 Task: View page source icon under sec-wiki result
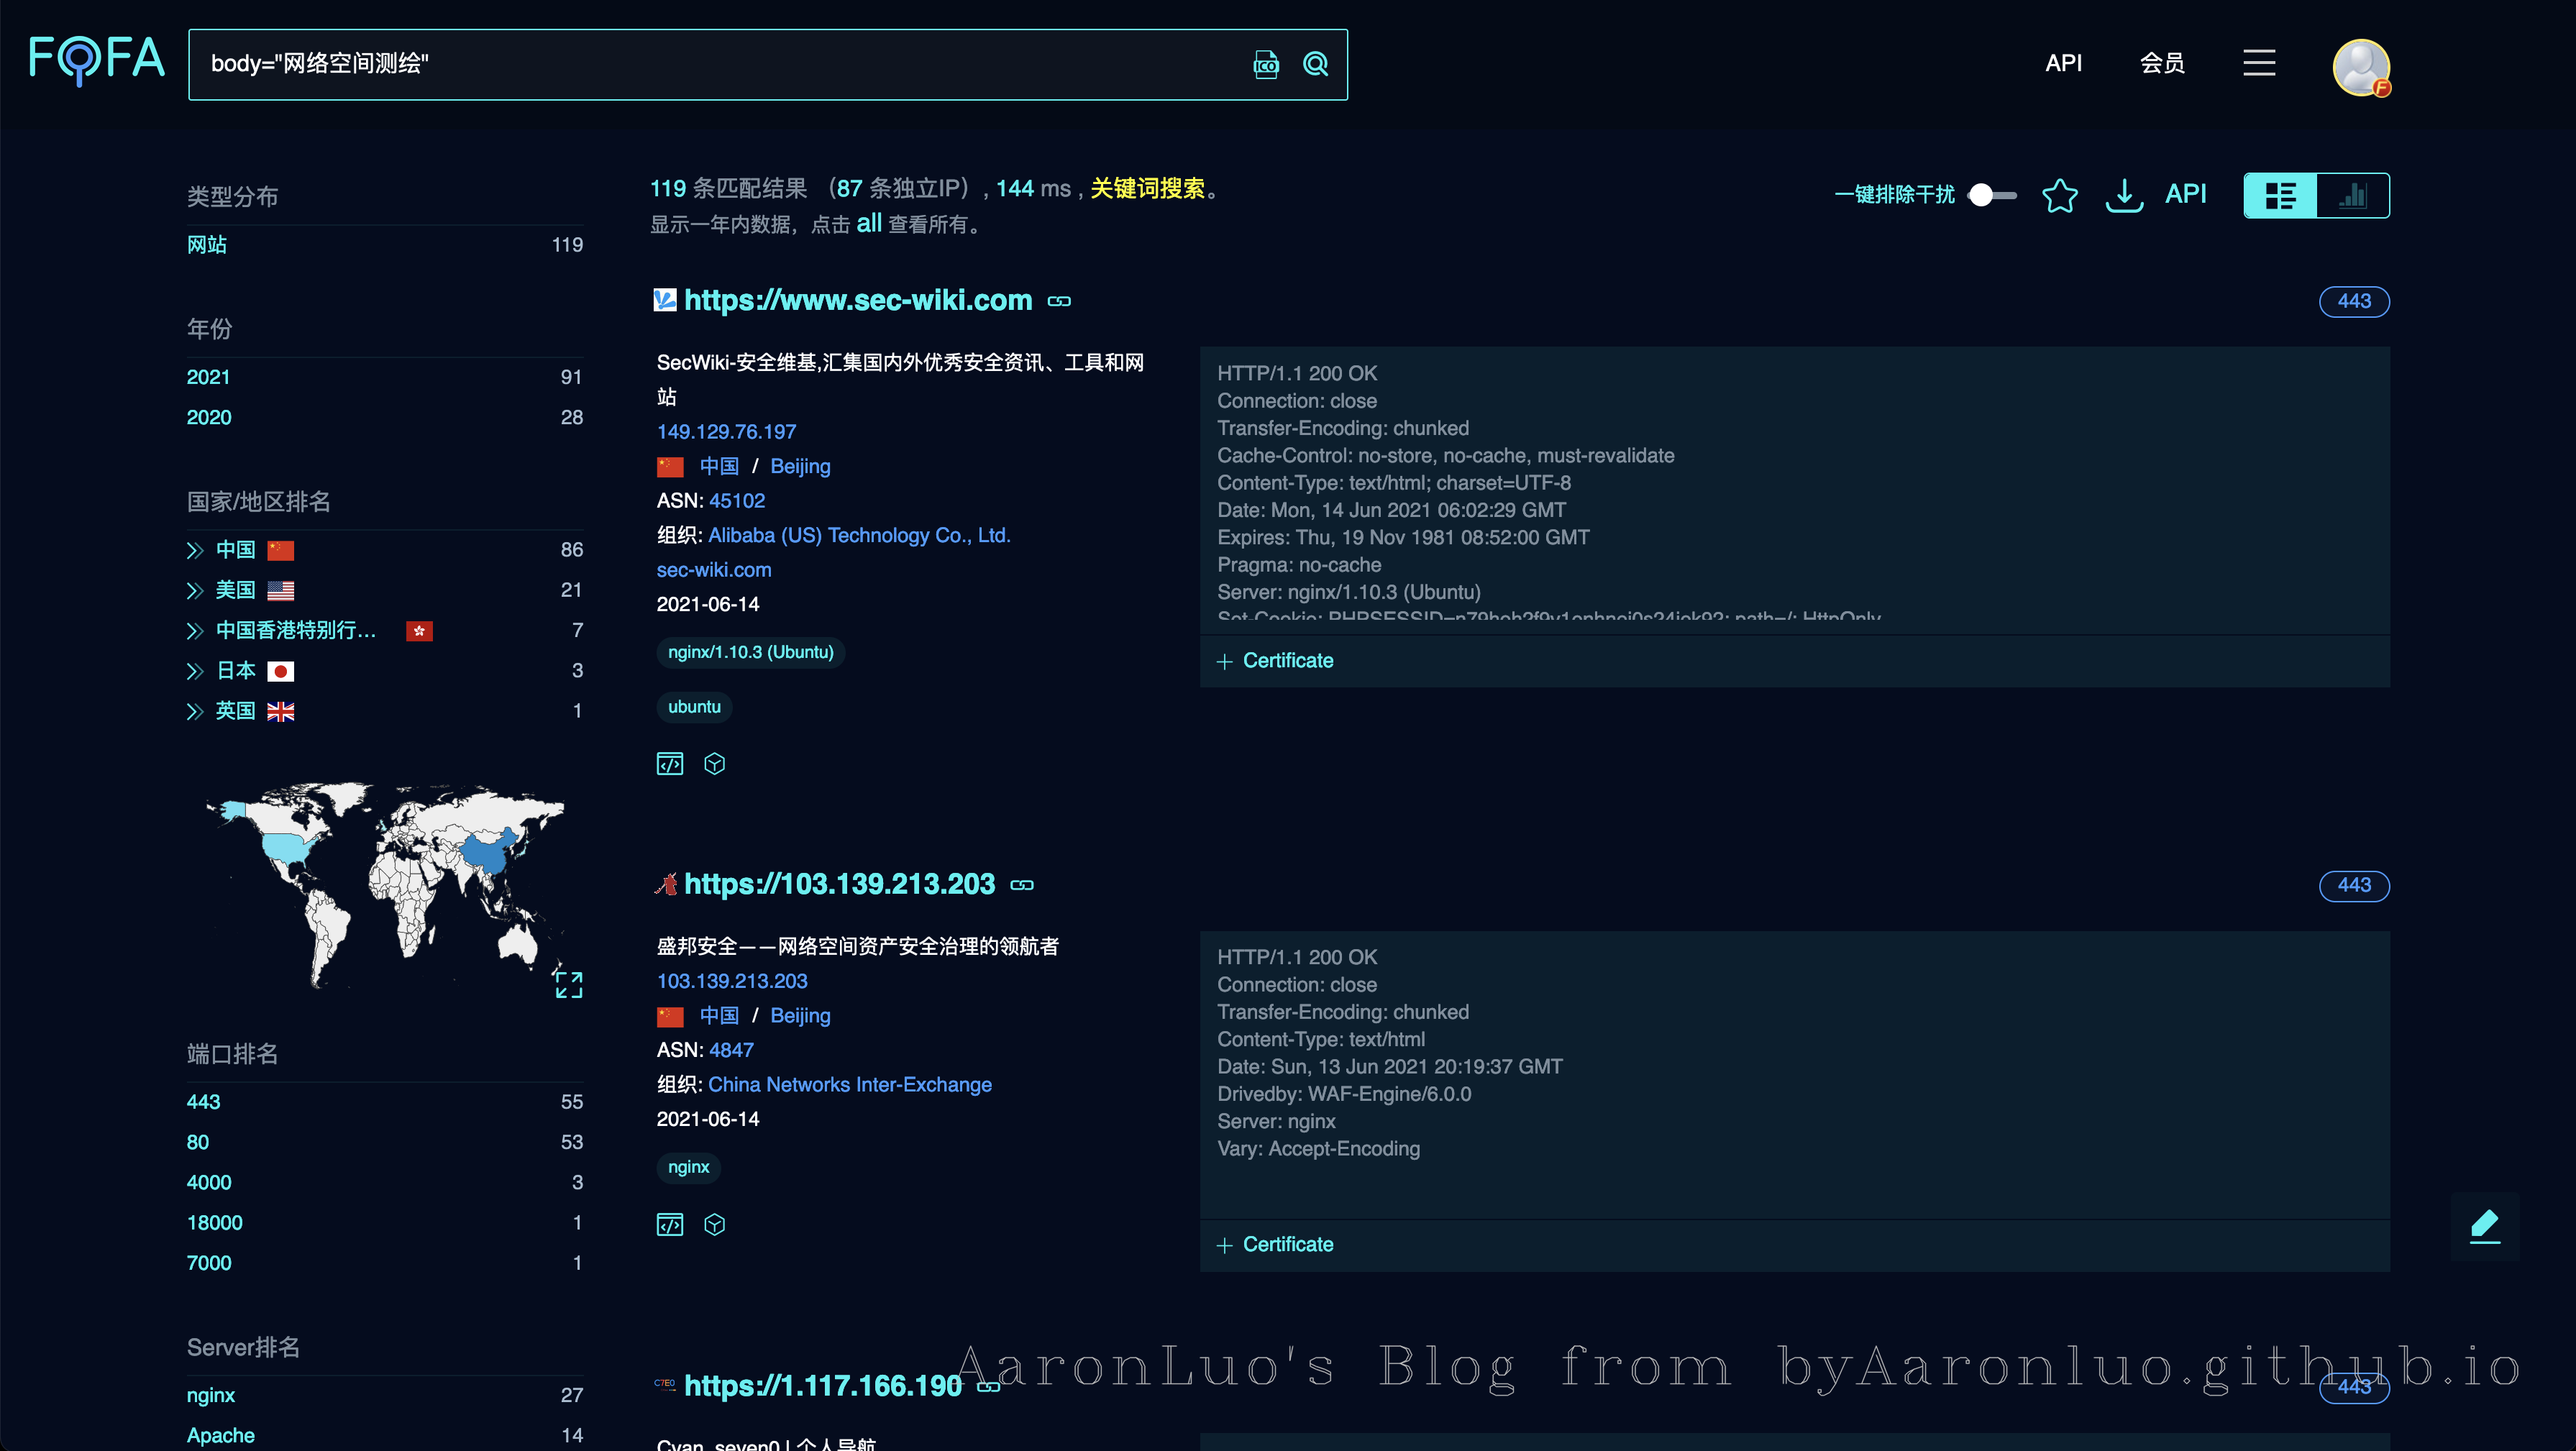[670, 764]
